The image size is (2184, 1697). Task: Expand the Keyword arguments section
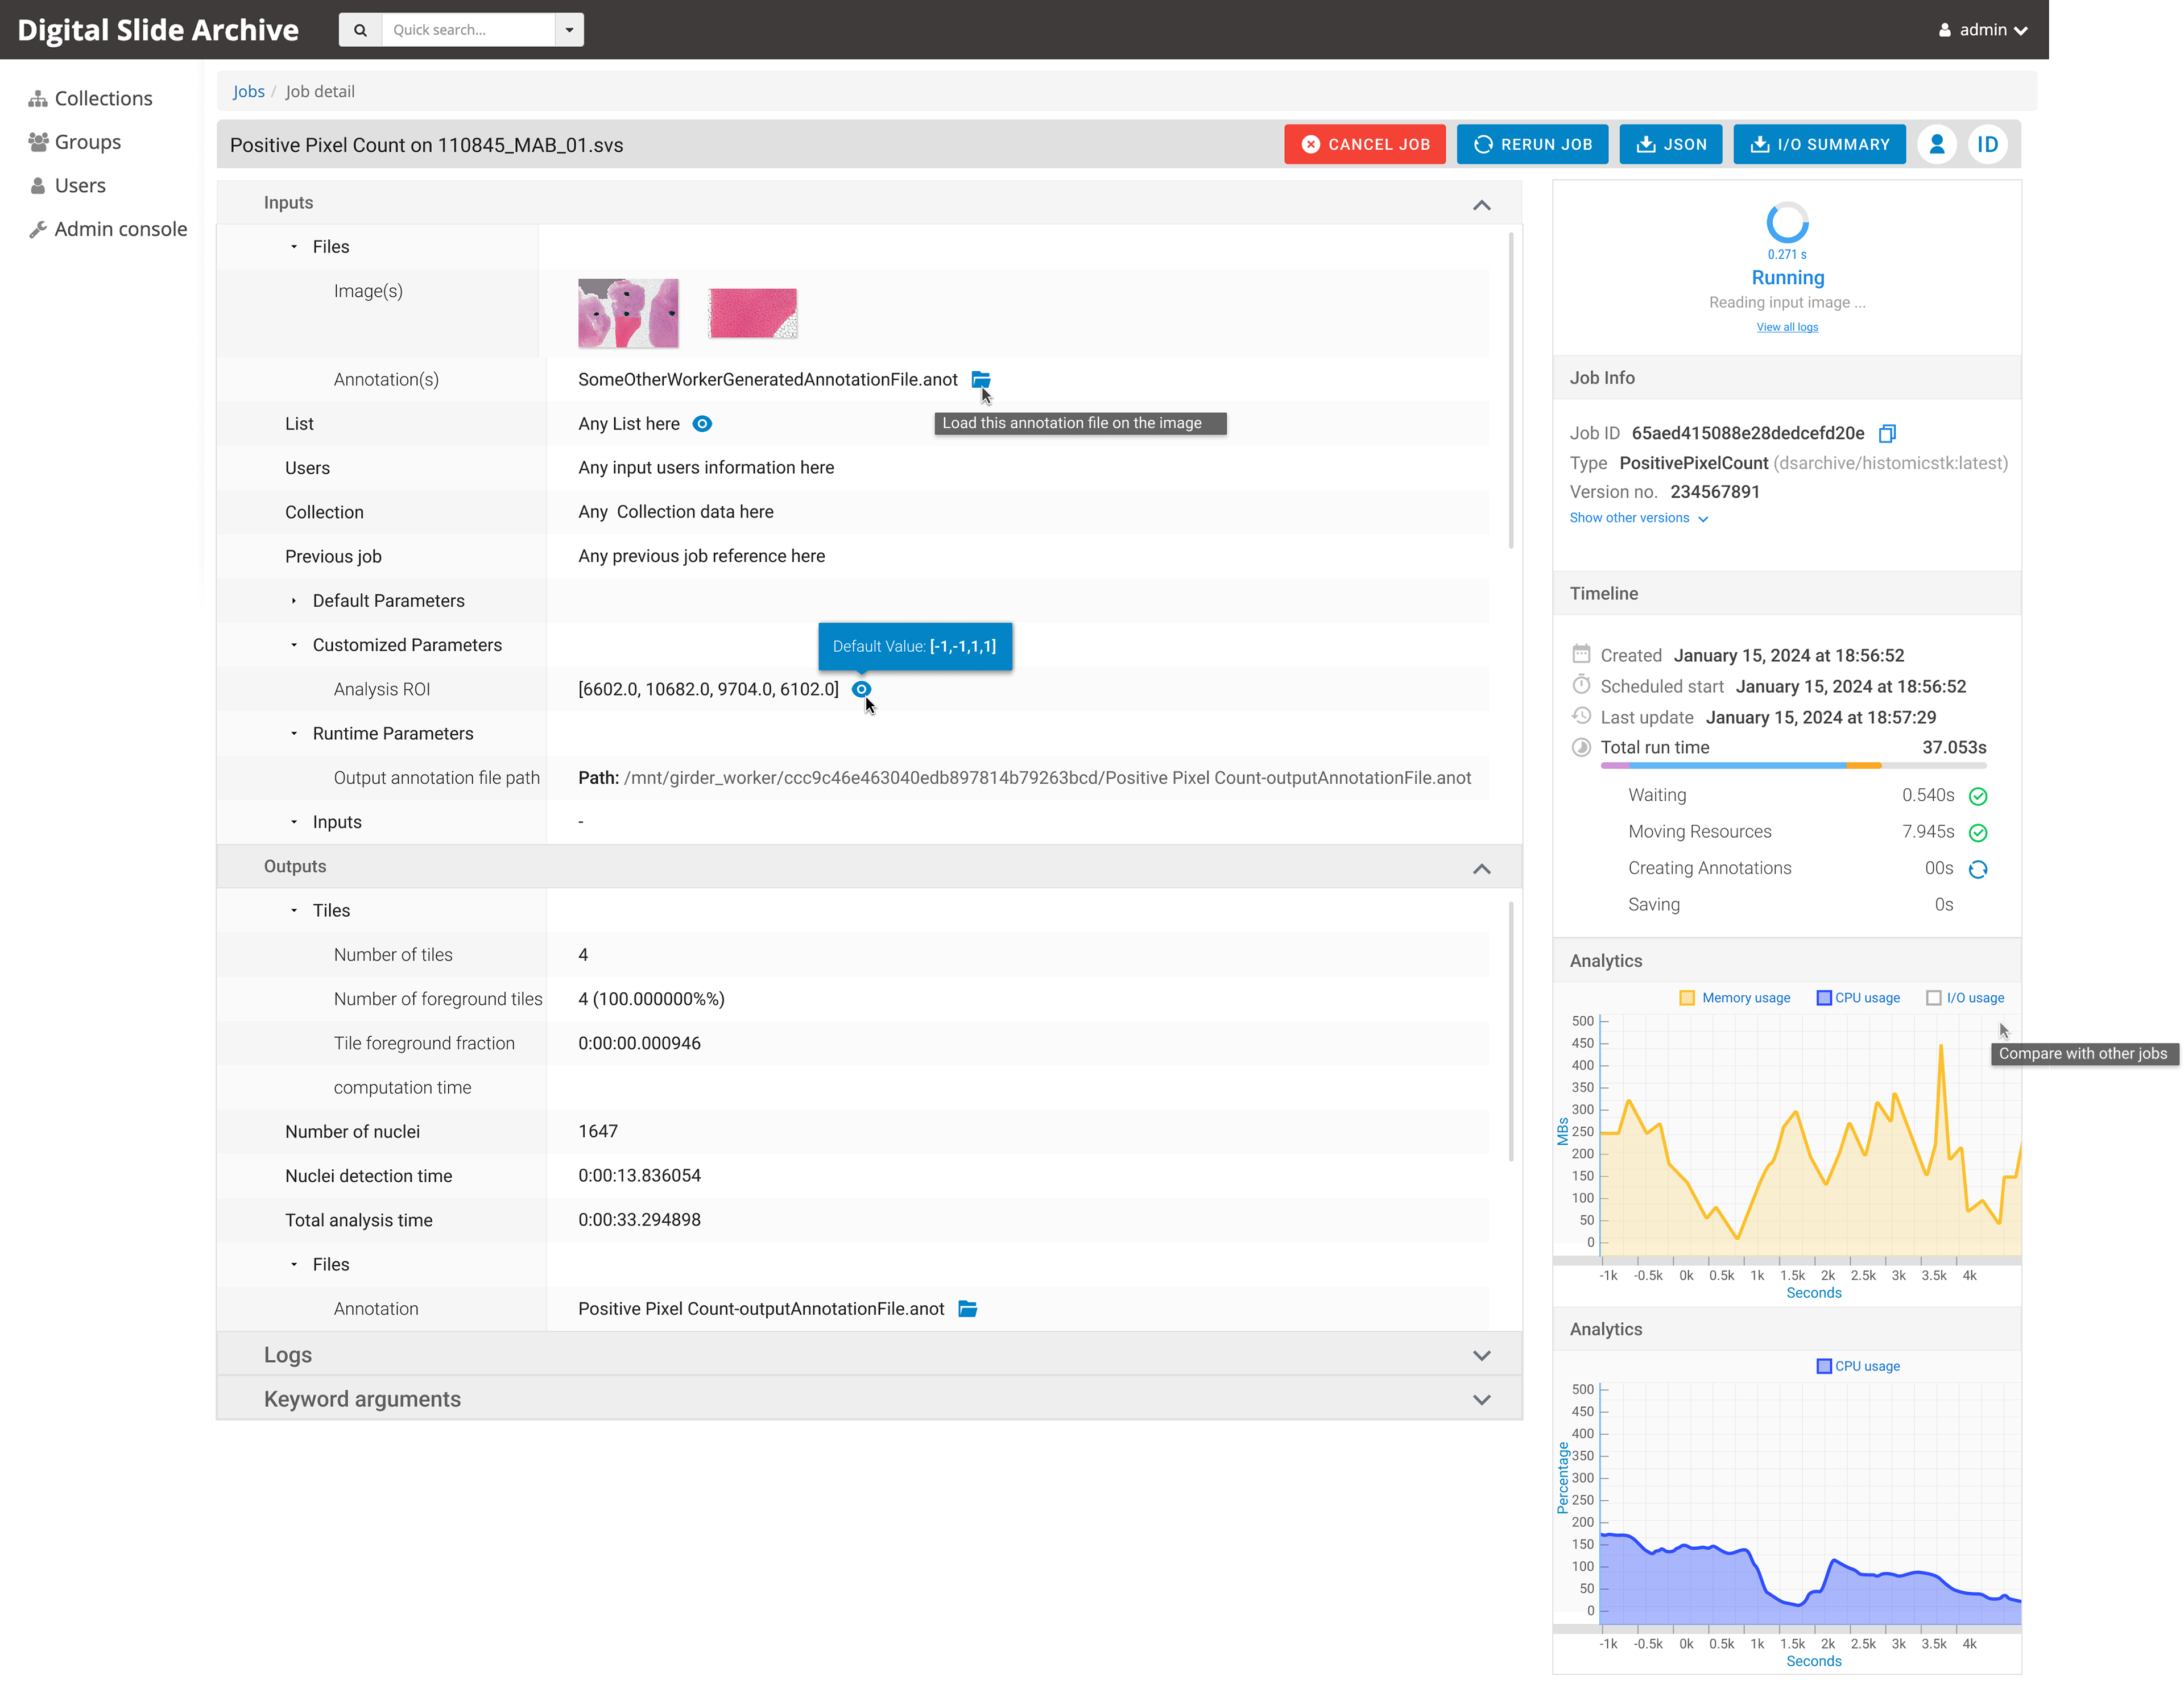(x=1481, y=1399)
